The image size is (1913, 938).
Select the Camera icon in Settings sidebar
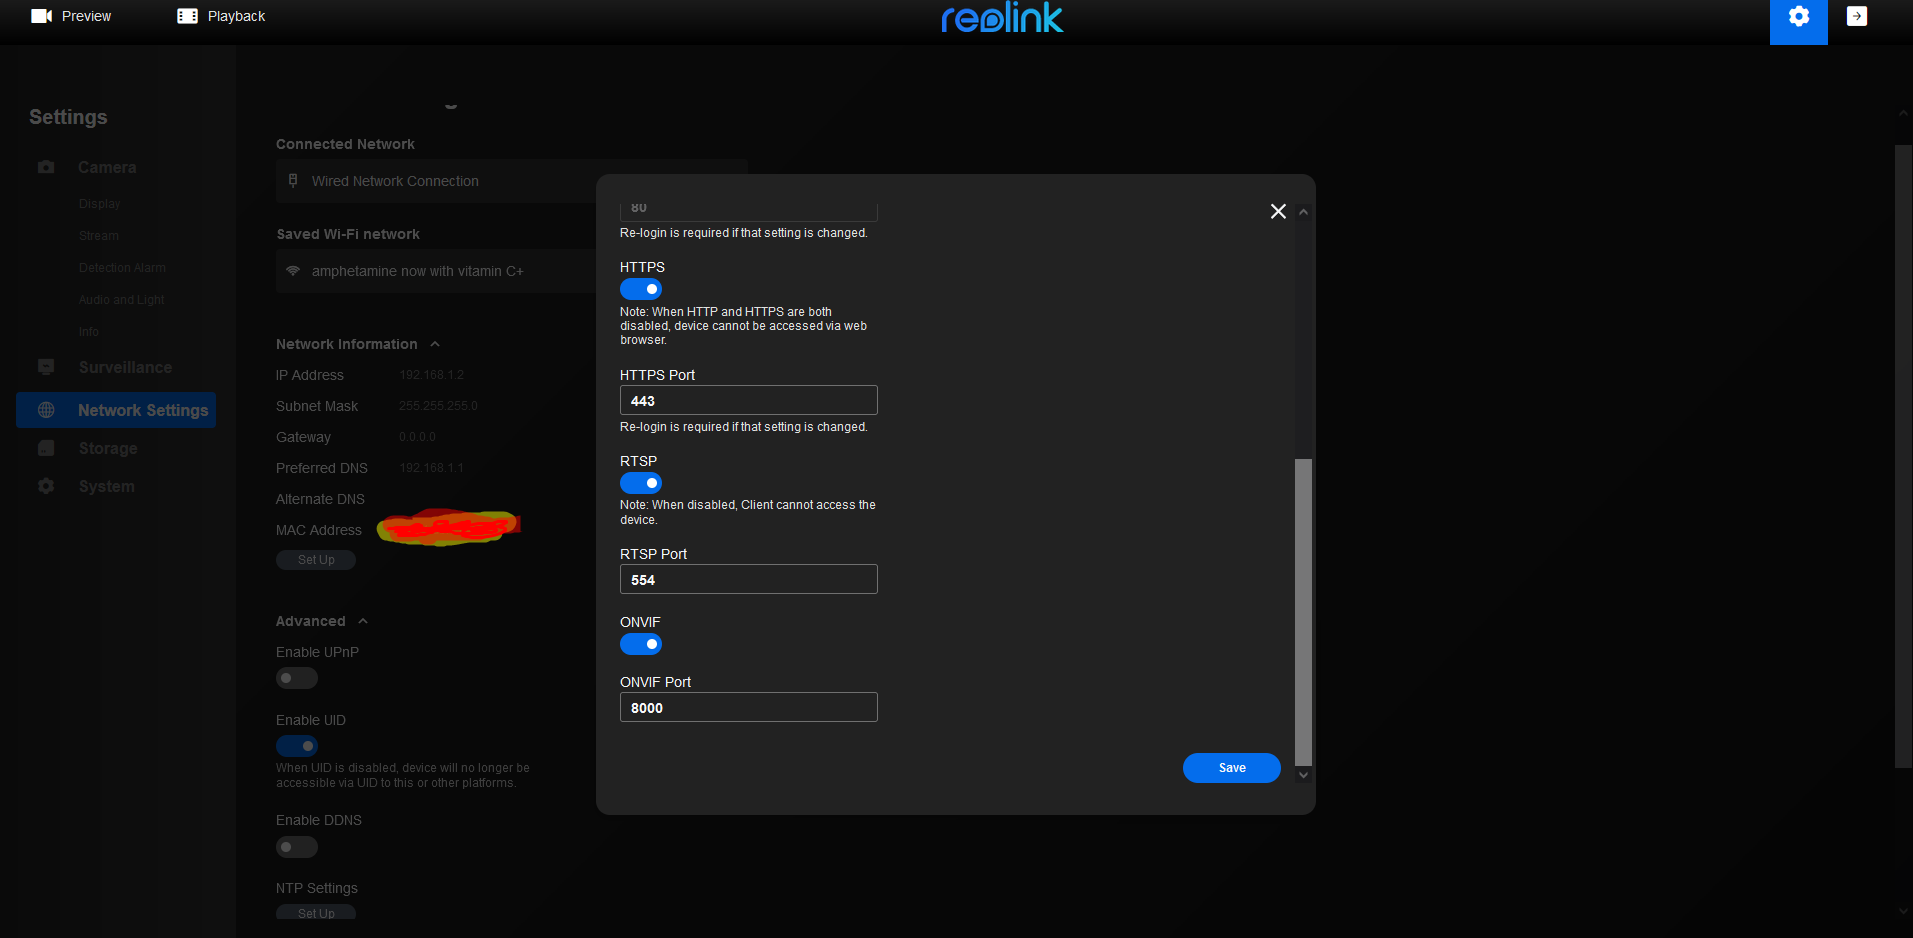pos(46,167)
